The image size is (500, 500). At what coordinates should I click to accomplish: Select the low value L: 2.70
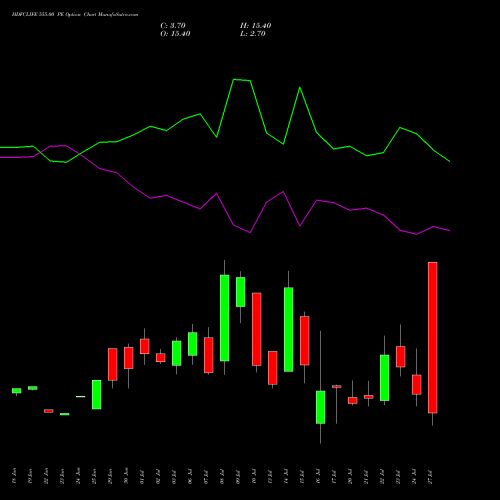[x=253, y=34]
